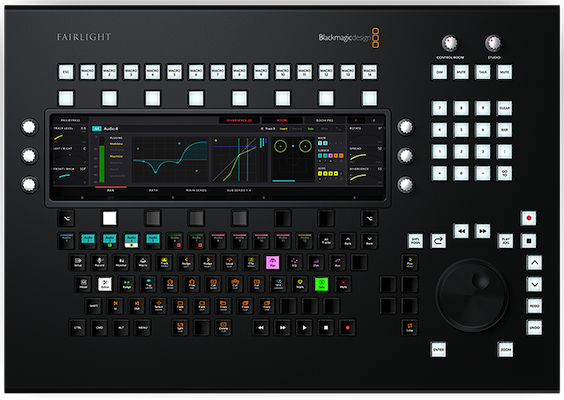Click the Control Room level knob
Image resolution: width=564 pixels, height=400 pixels.
(x=450, y=43)
